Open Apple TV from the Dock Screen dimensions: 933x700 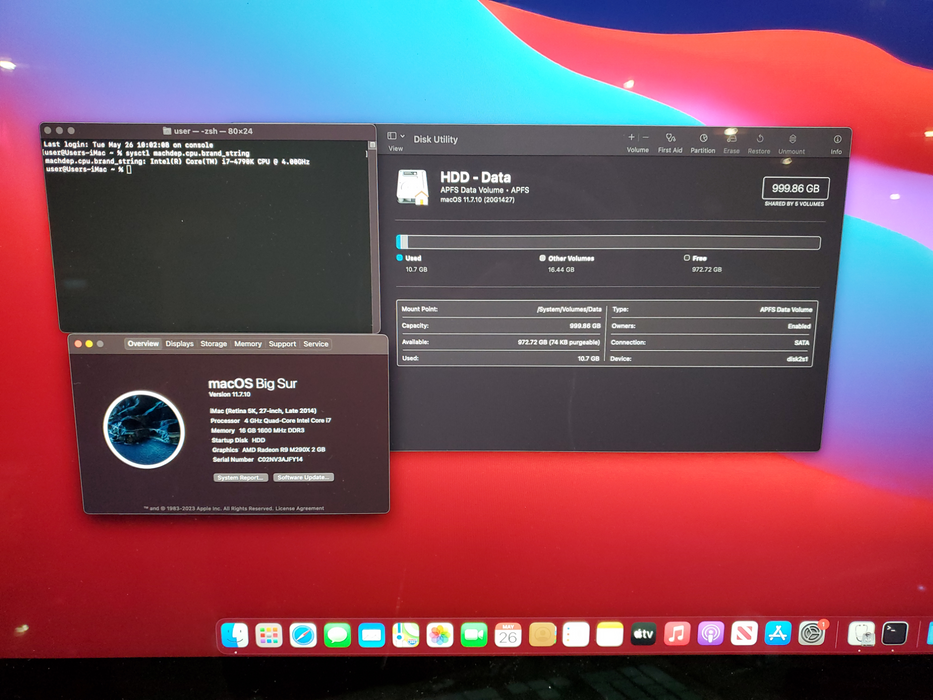643,634
